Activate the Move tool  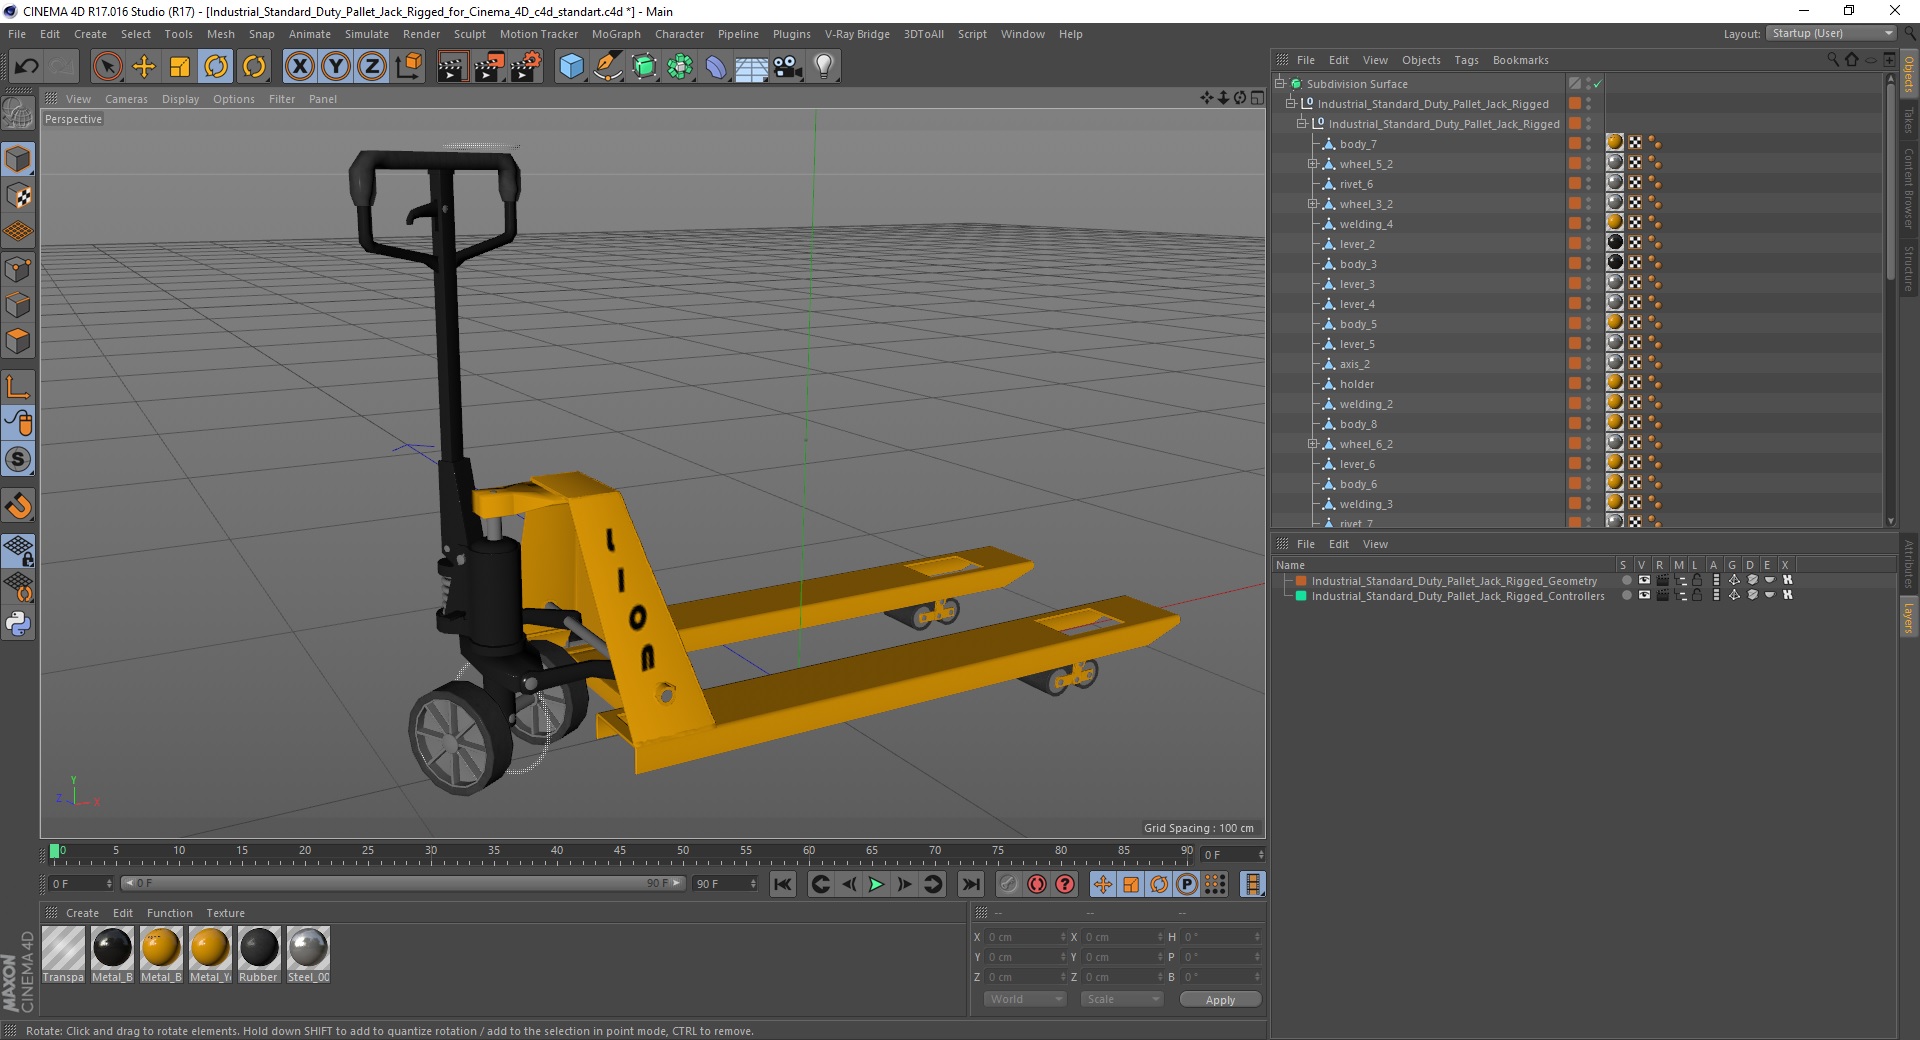144,67
